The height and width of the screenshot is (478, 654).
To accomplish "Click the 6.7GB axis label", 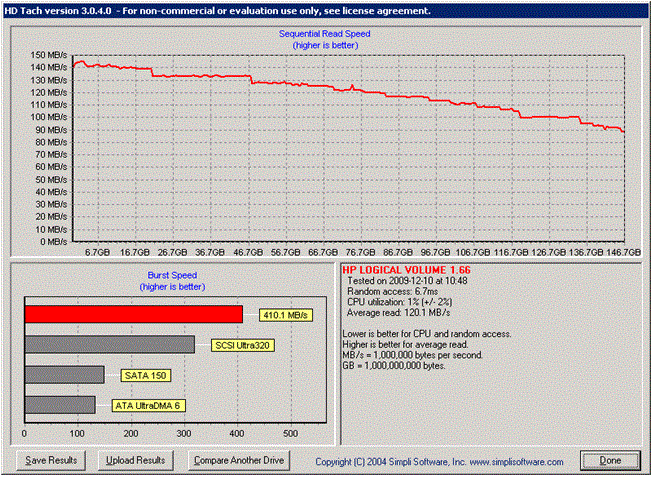I will pyautogui.click(x=98, y=252).
